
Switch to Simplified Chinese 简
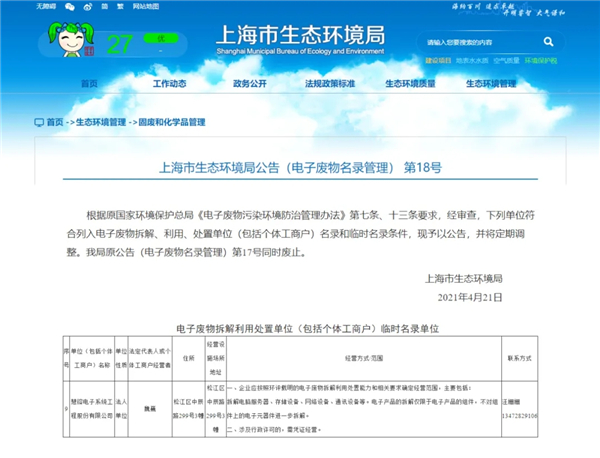(x=104, y=7)
